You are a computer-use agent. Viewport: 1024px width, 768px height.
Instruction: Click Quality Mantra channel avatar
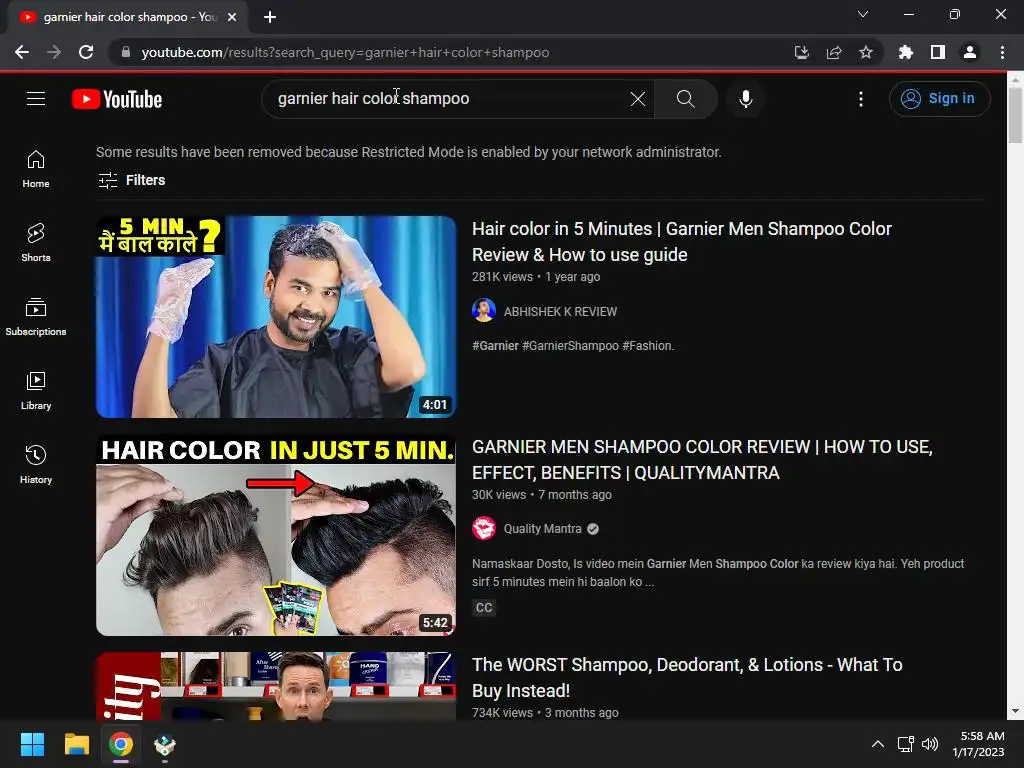(x=484, y=528)
